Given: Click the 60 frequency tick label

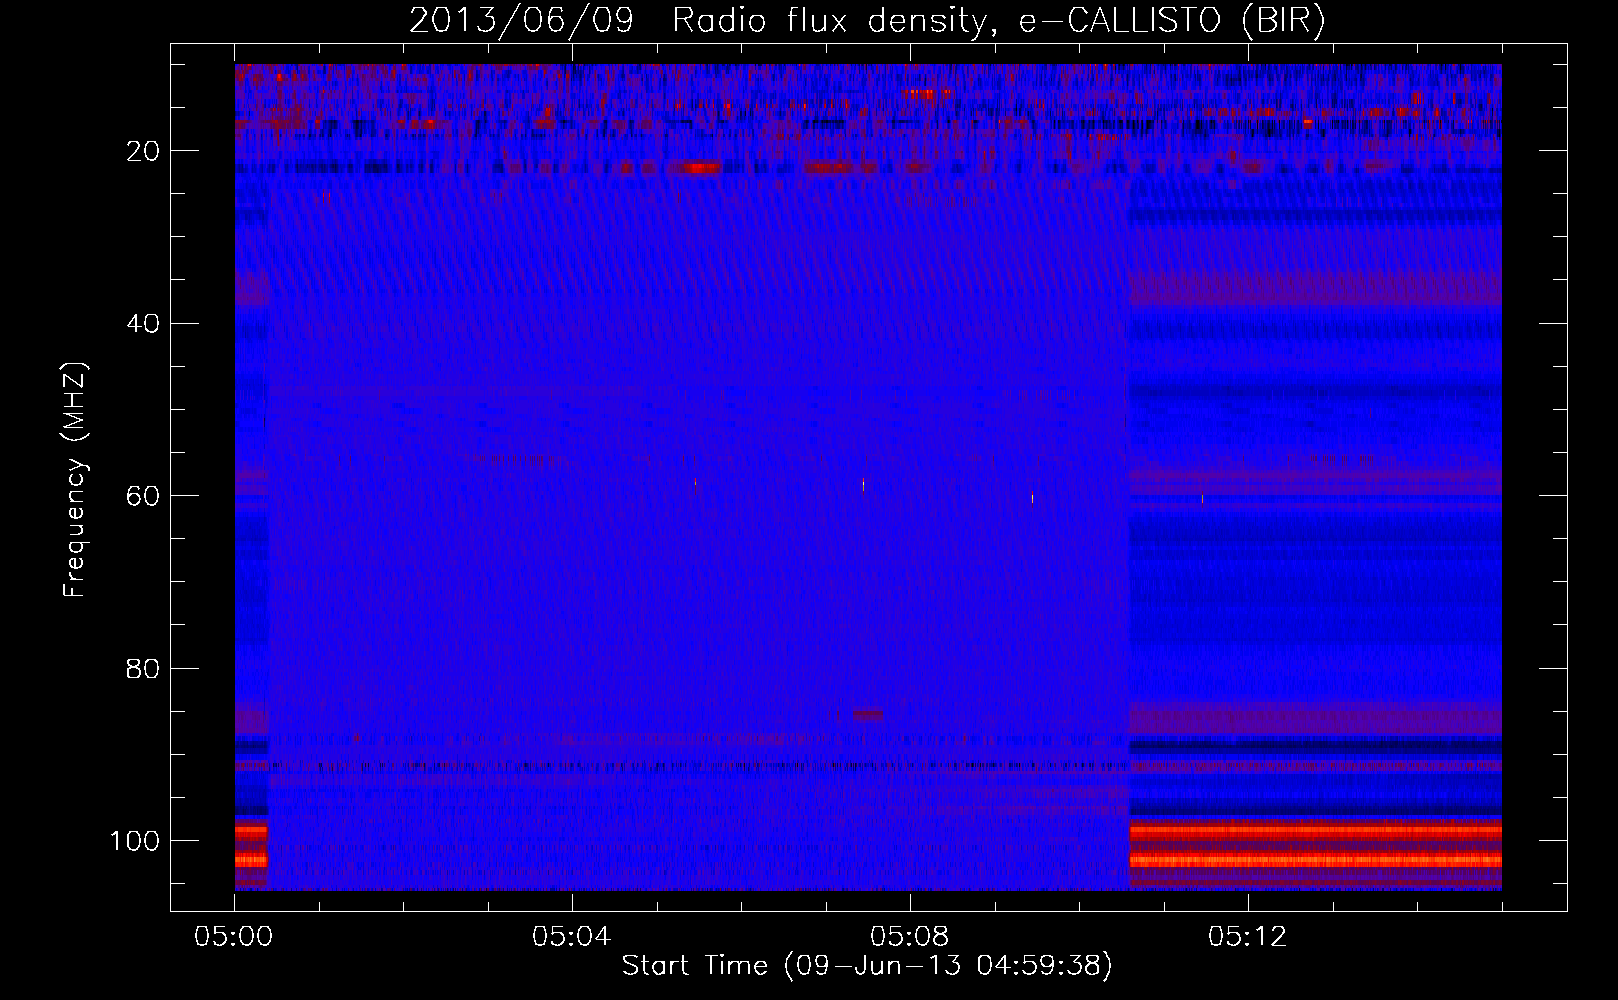Looking at the screenshot, I should coord(144,496).
